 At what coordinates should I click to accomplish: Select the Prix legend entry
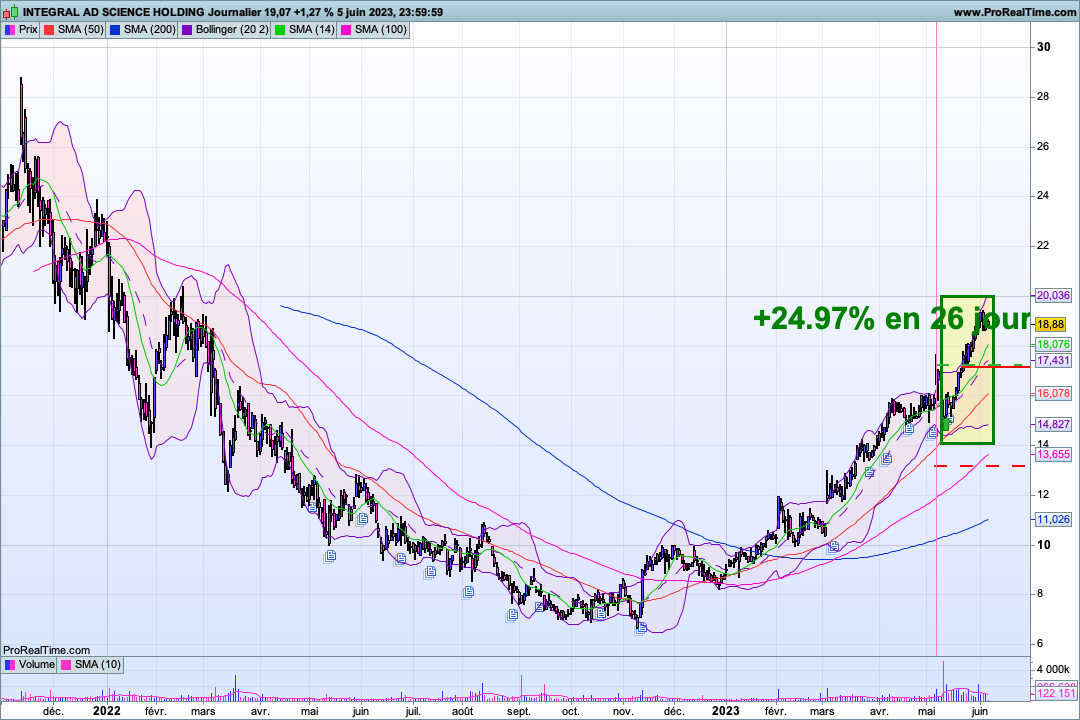21,30
